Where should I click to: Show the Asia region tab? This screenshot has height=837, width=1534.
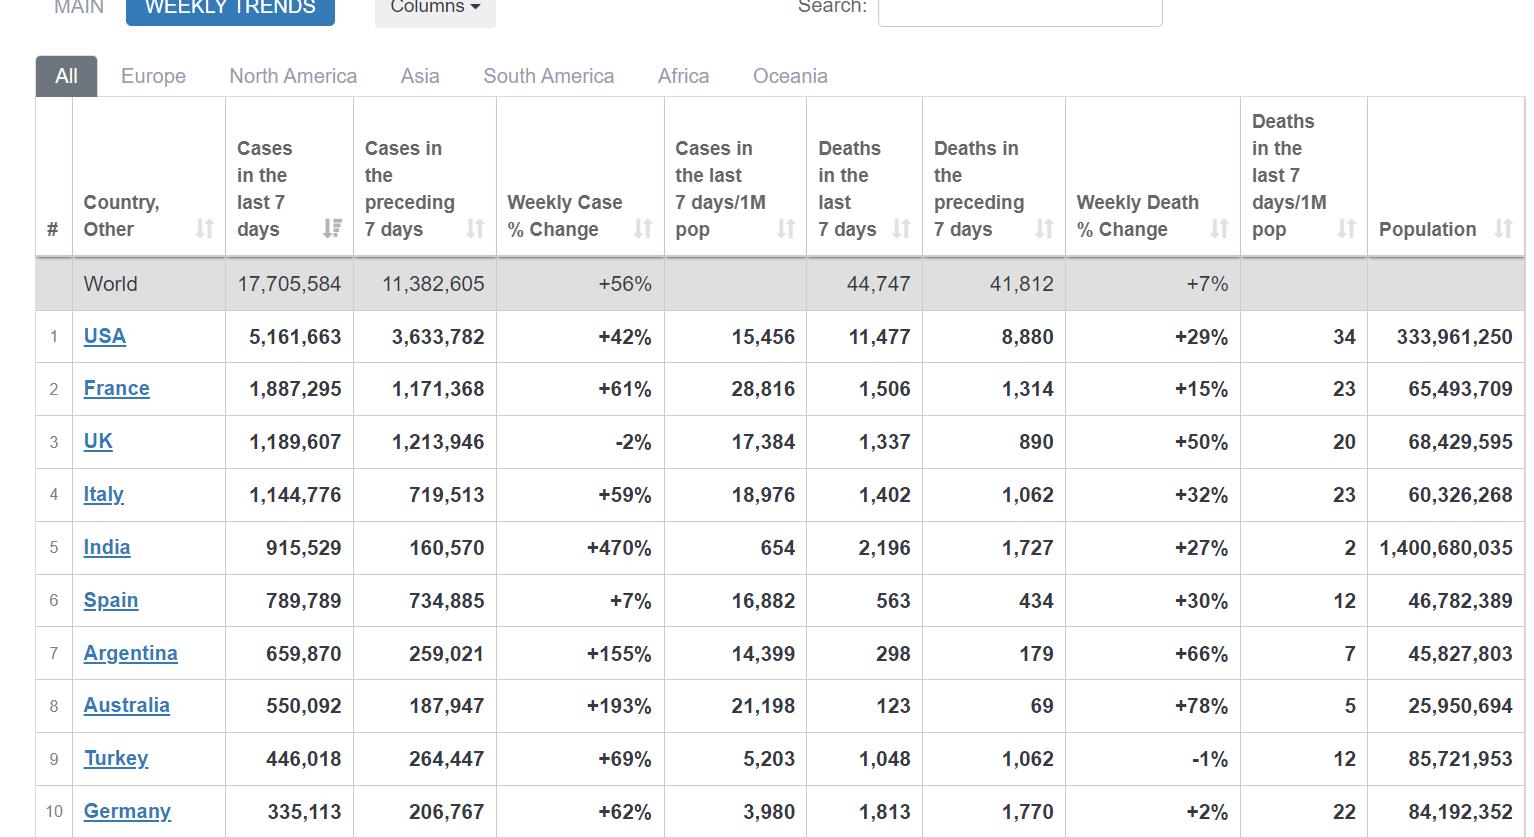pyautogui.click(x=420, y=76)
